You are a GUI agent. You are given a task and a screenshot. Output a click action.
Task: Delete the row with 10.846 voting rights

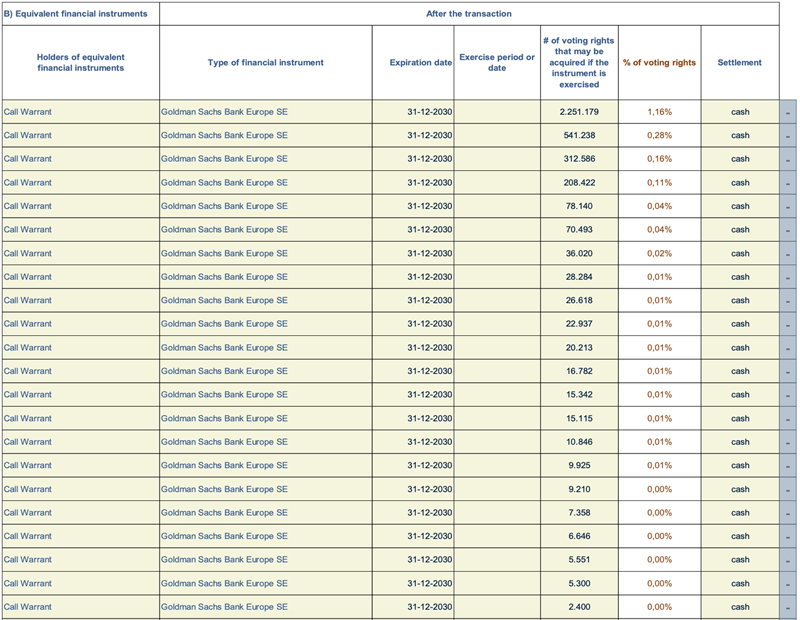pyautogui.click(x=788, y=442)
